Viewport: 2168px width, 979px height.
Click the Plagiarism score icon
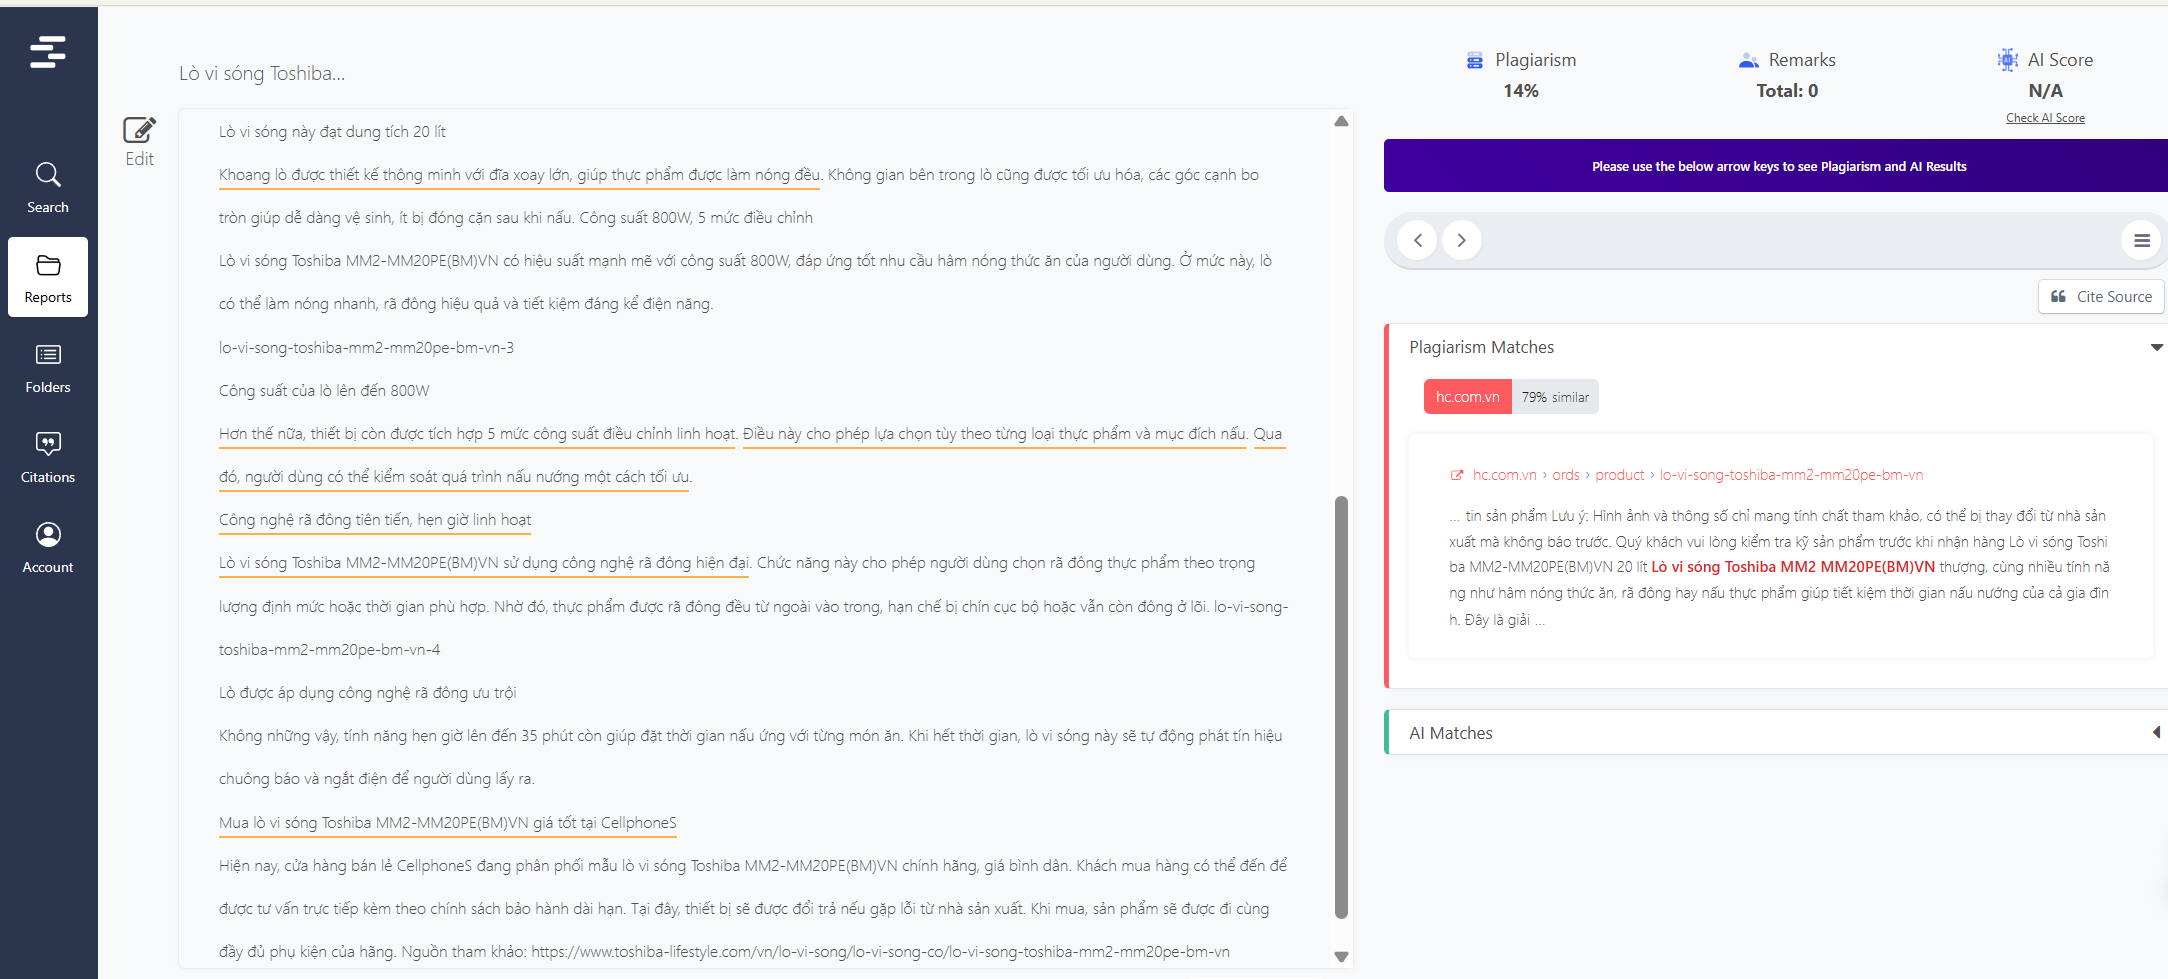[x=1474, y=61]
